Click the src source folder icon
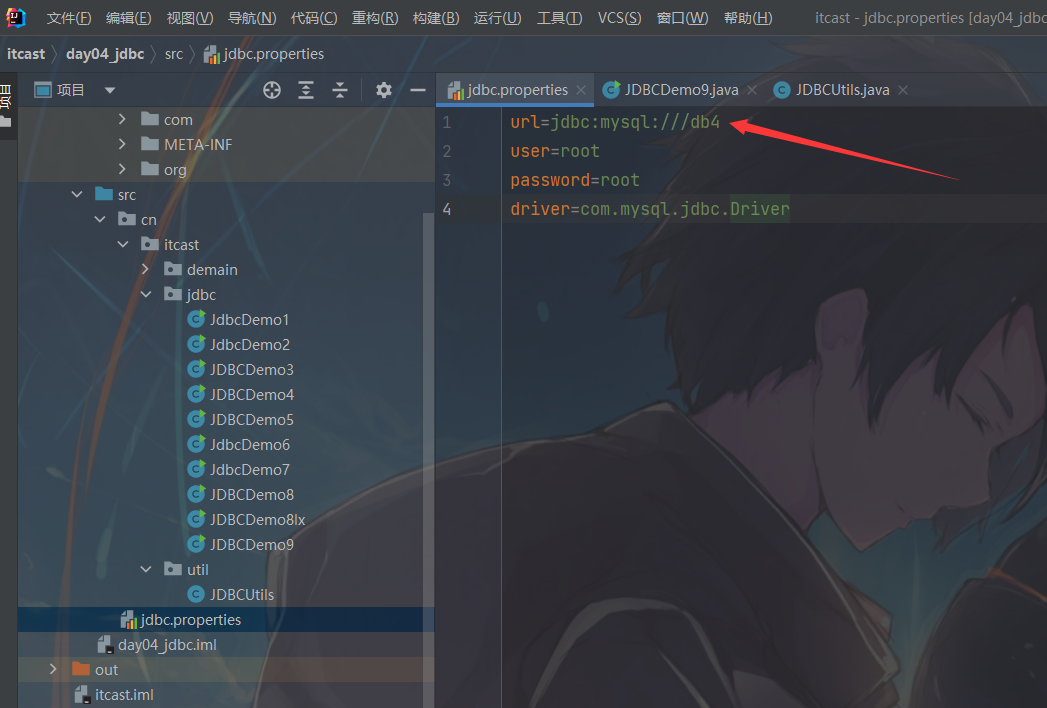This screenshot has width=1047, height=708. click(x=104, y=194)
